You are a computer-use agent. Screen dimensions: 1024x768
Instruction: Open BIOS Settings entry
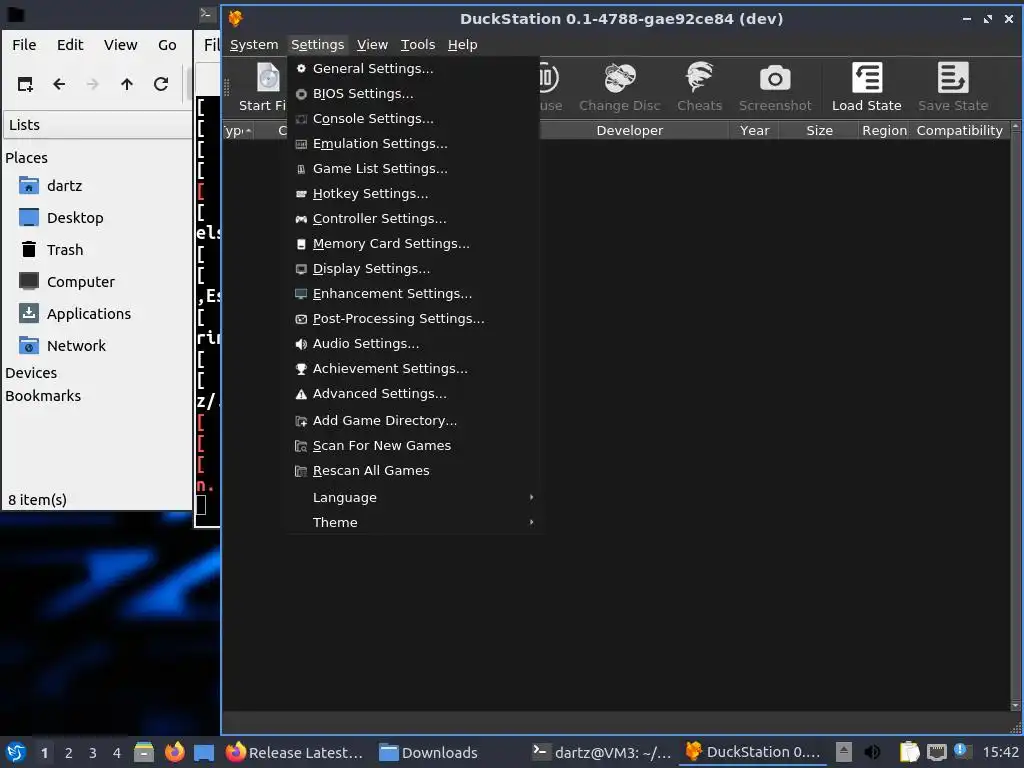[413, 93]
